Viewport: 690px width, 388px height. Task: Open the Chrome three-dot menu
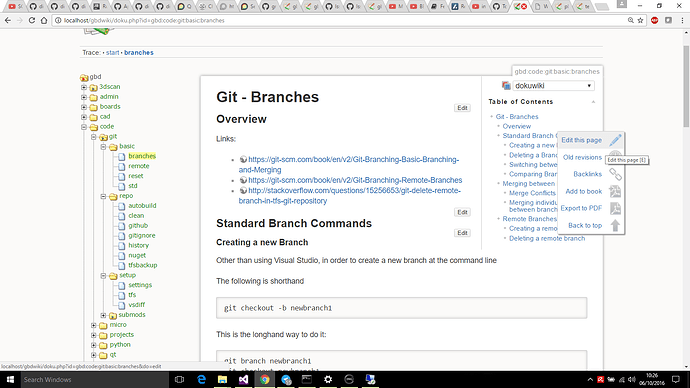(x=683, y=20)
